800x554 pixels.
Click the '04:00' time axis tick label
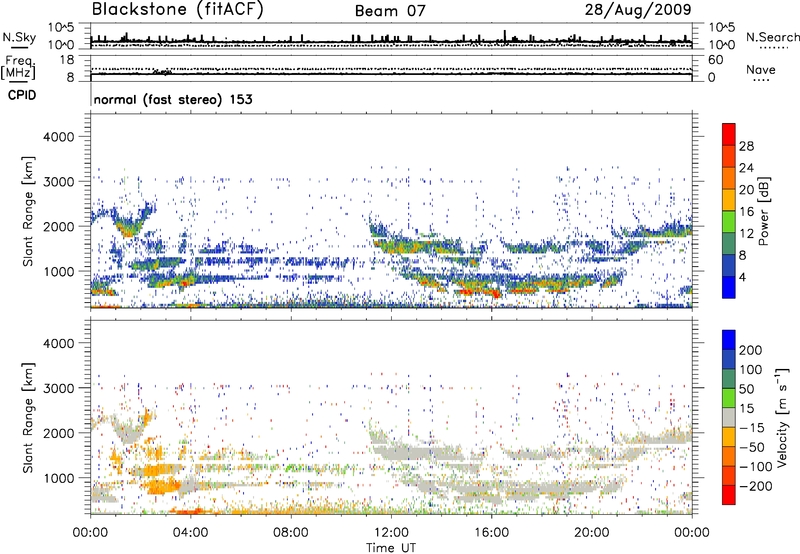(x=190, y=533)
